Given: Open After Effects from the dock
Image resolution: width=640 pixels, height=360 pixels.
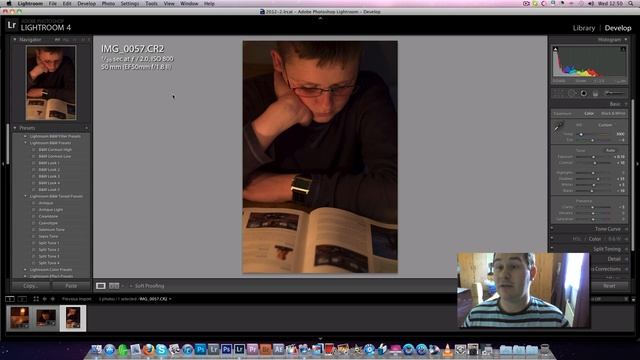Looking at the screenshot, I should click(278, 349).
